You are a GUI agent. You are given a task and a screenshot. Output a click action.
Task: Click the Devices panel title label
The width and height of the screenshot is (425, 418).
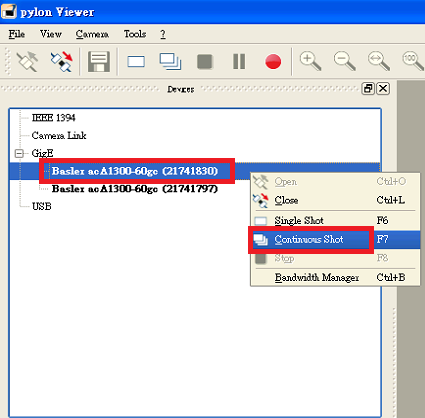point(181,89)
